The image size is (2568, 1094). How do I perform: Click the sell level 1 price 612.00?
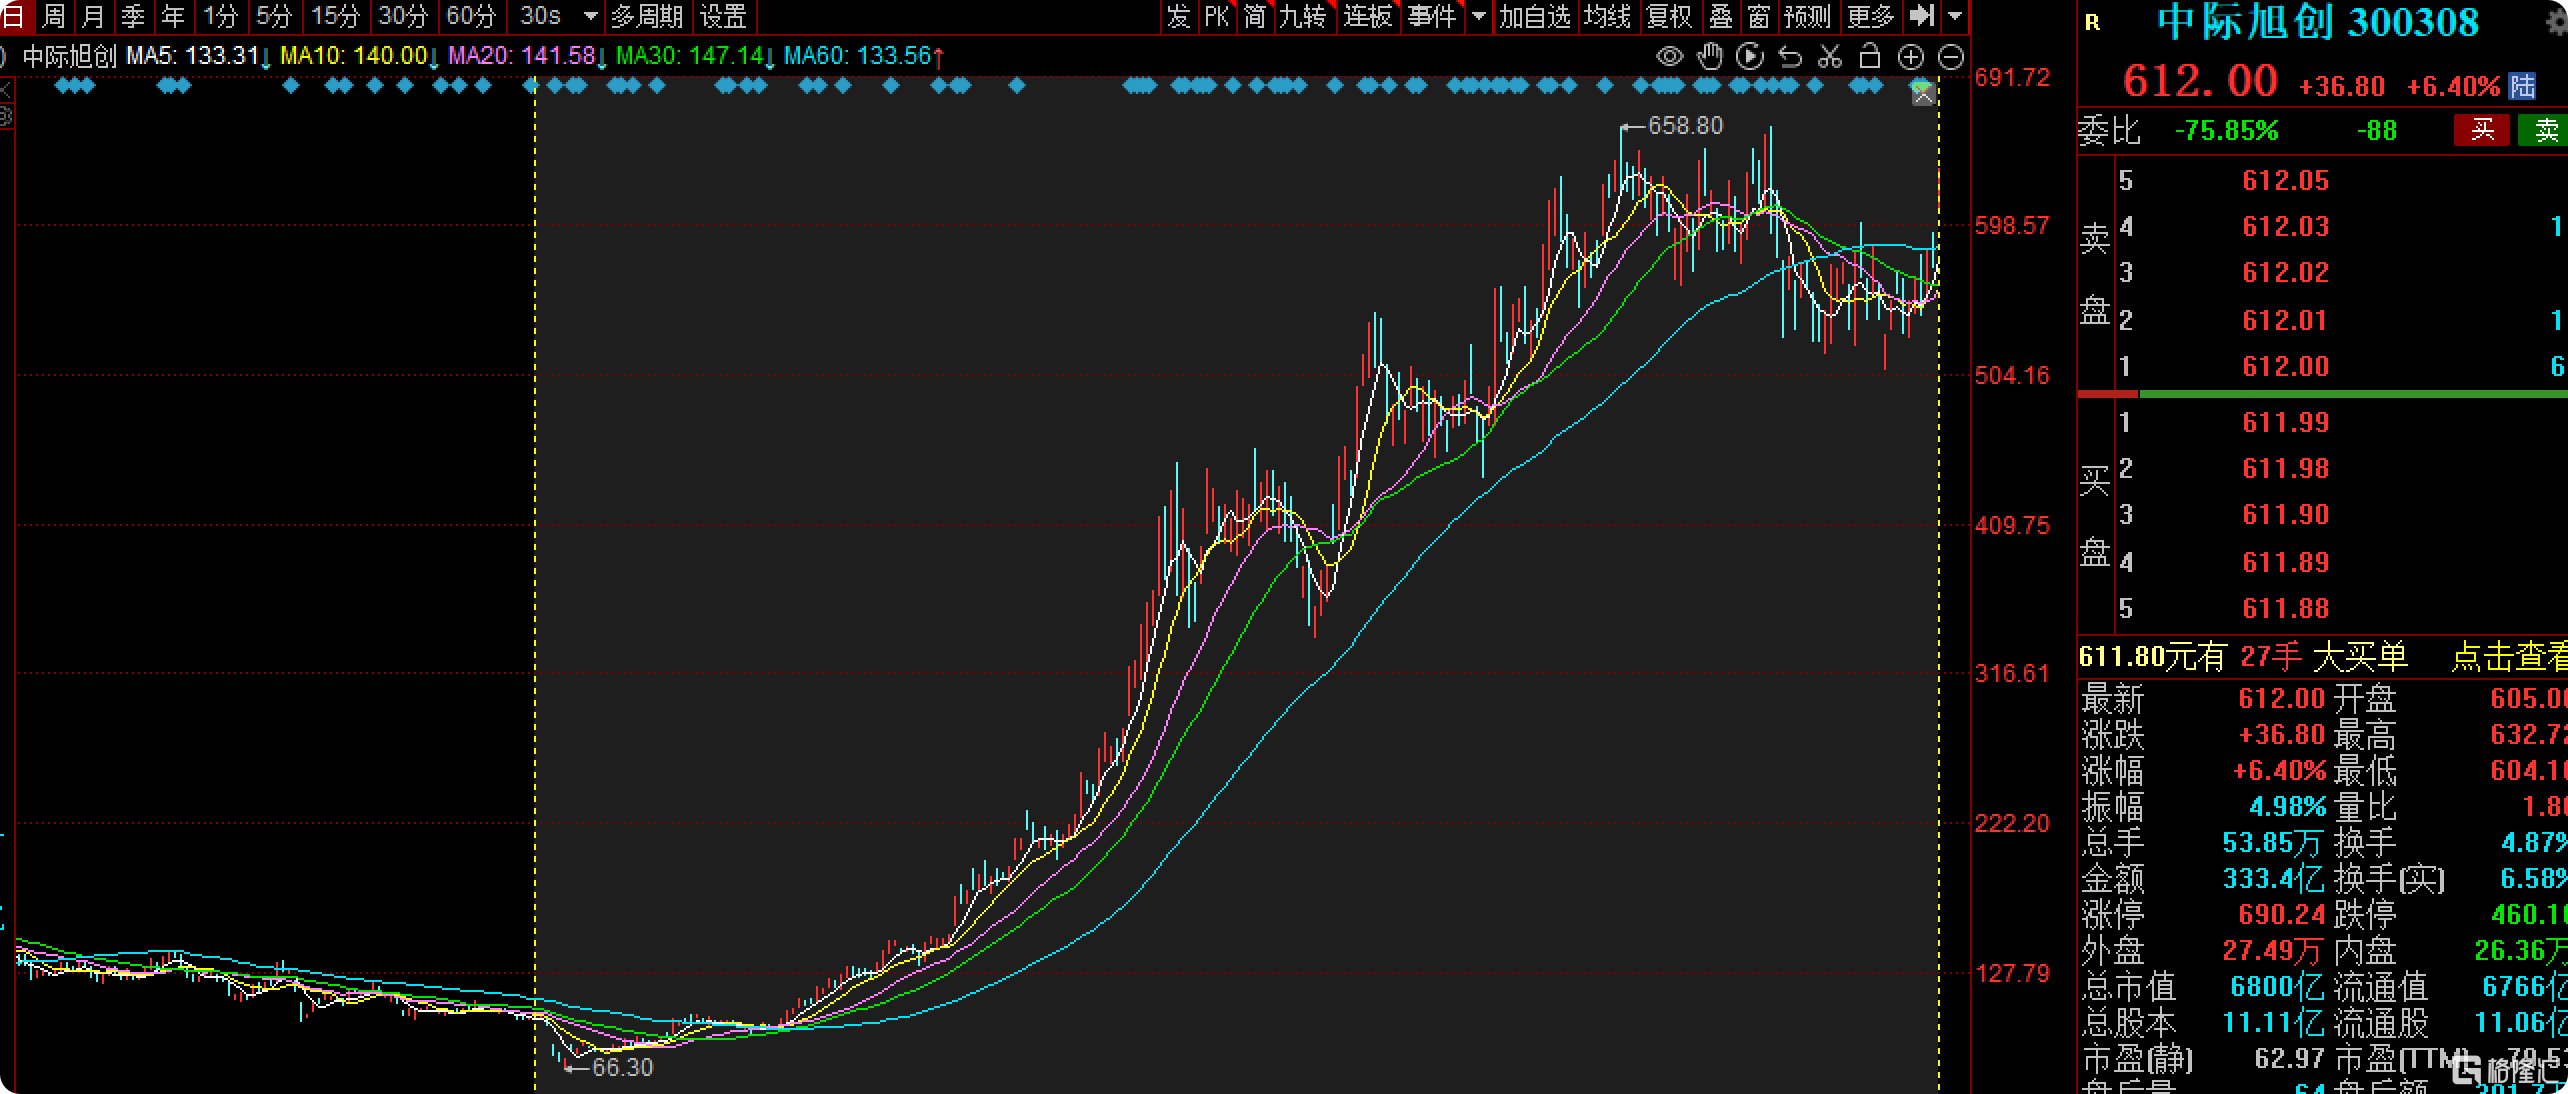click(x=2285, y=367)
